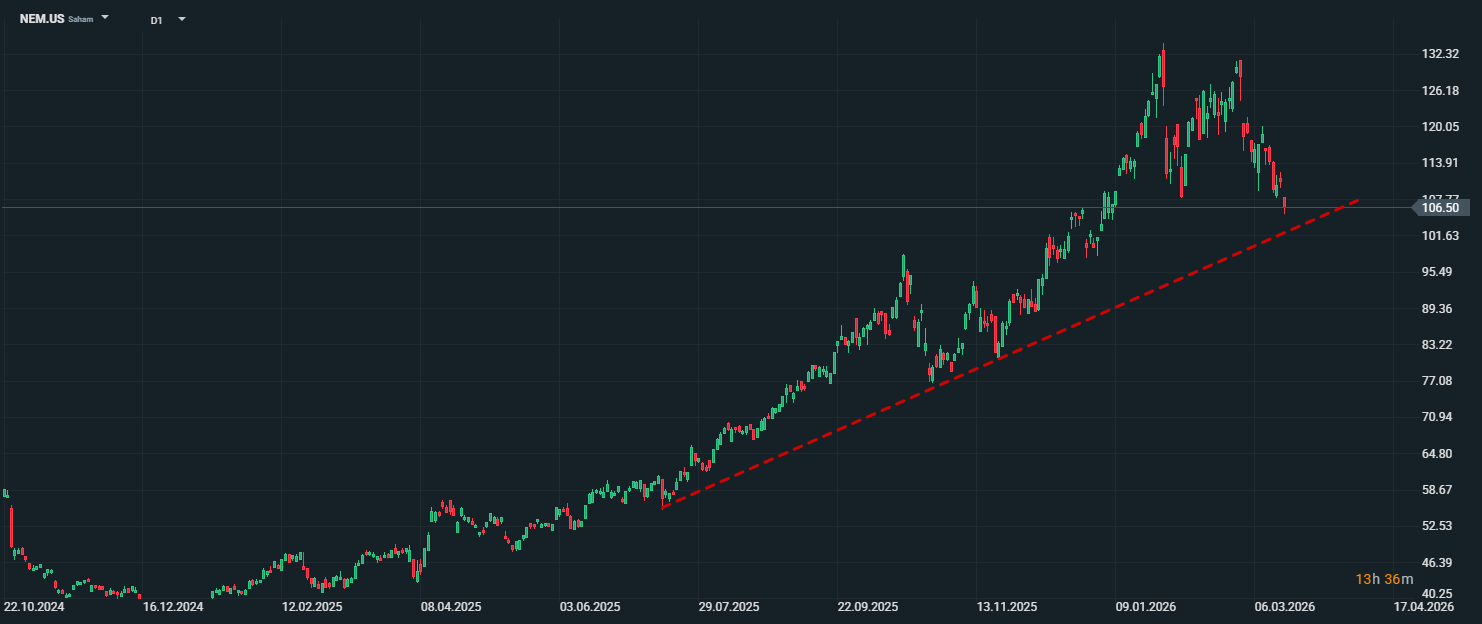Click the 132.32 price axis label
Viewport: 1482px width, 624px height.
click(x=1440, y=54)
